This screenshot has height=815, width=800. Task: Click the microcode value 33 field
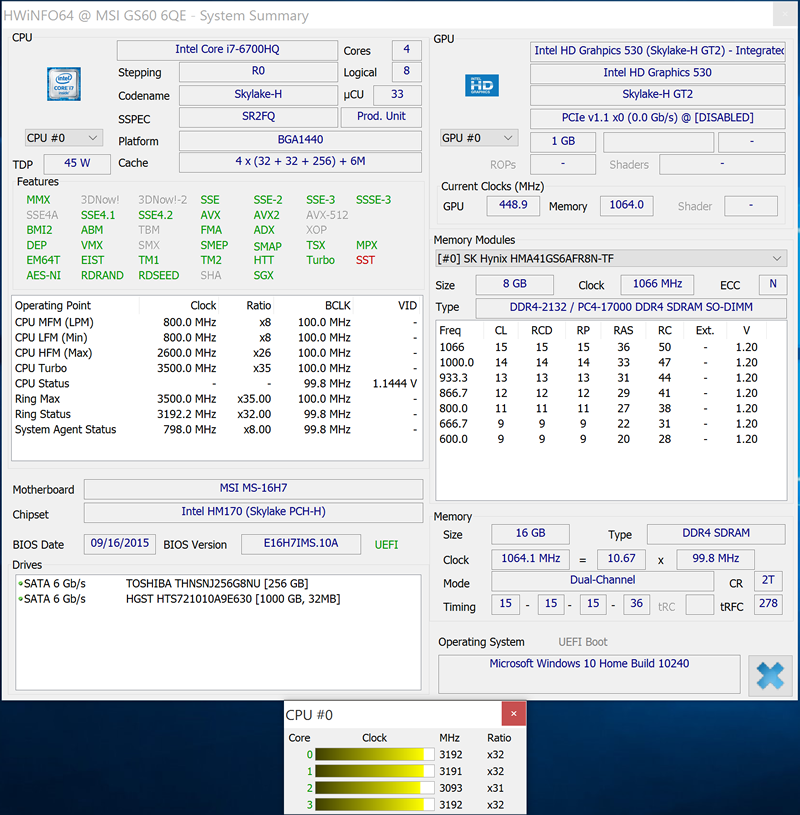point(397,95)
